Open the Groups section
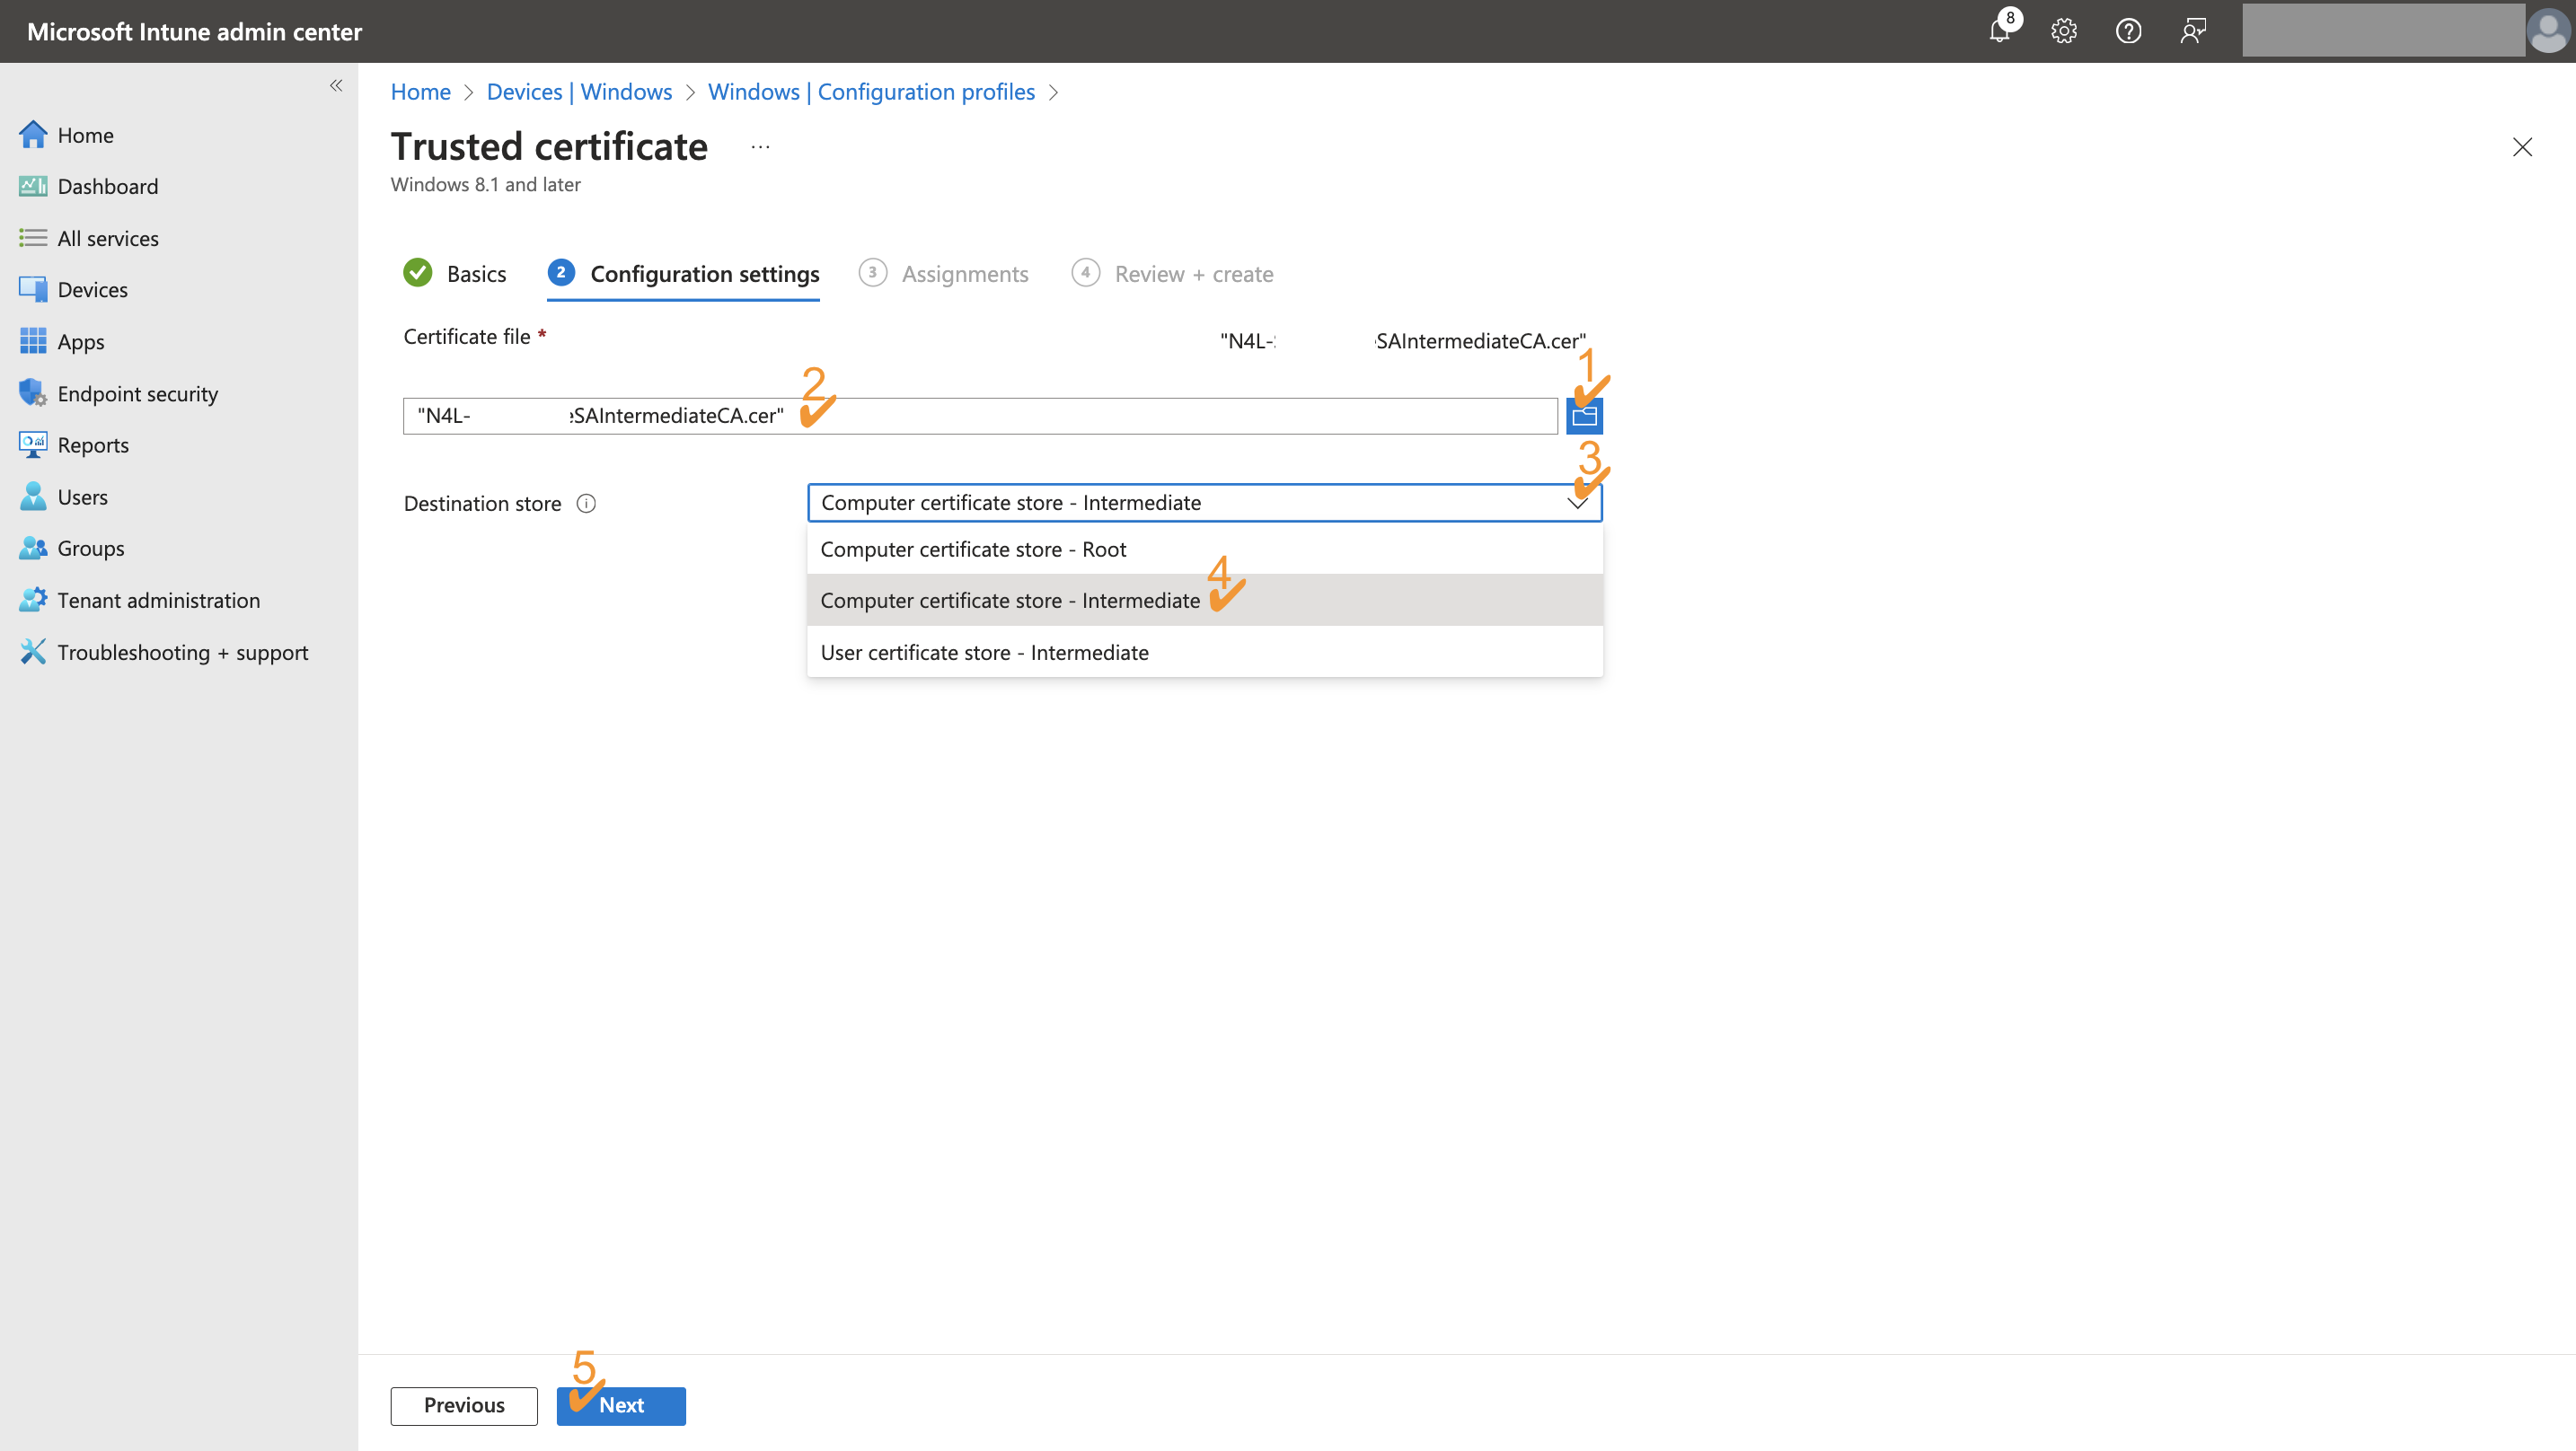Screen dimensions: 2576x1451 90,548
